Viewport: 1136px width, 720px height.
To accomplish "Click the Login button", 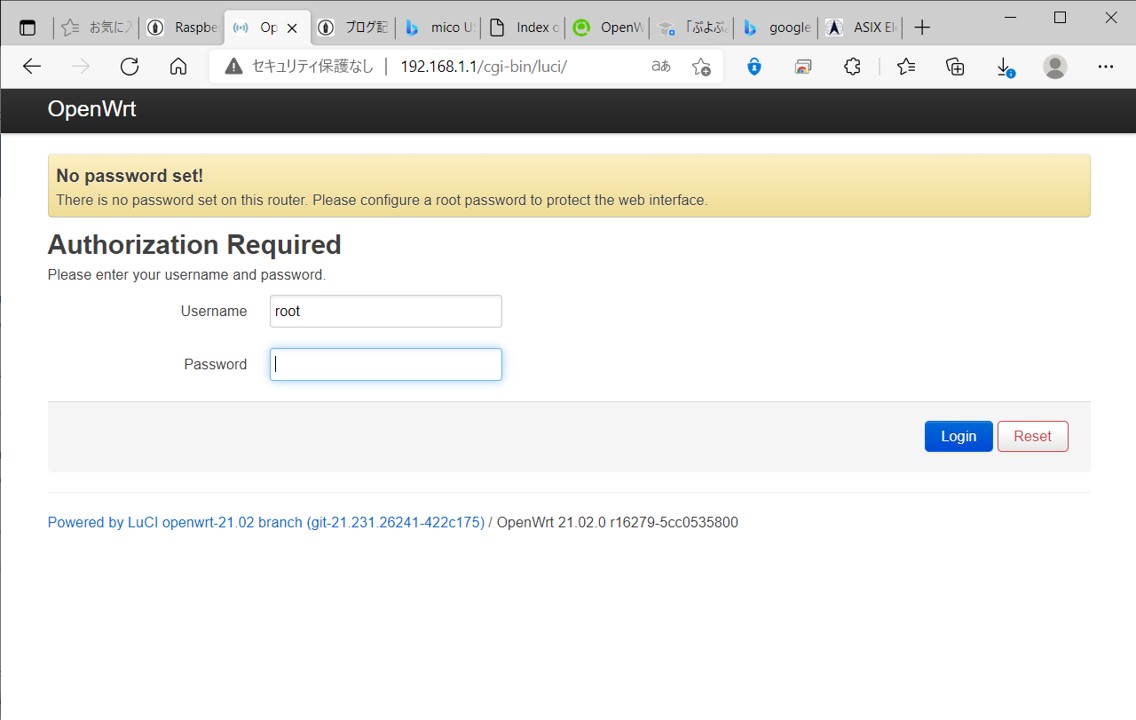I will (x=958, y=436).
